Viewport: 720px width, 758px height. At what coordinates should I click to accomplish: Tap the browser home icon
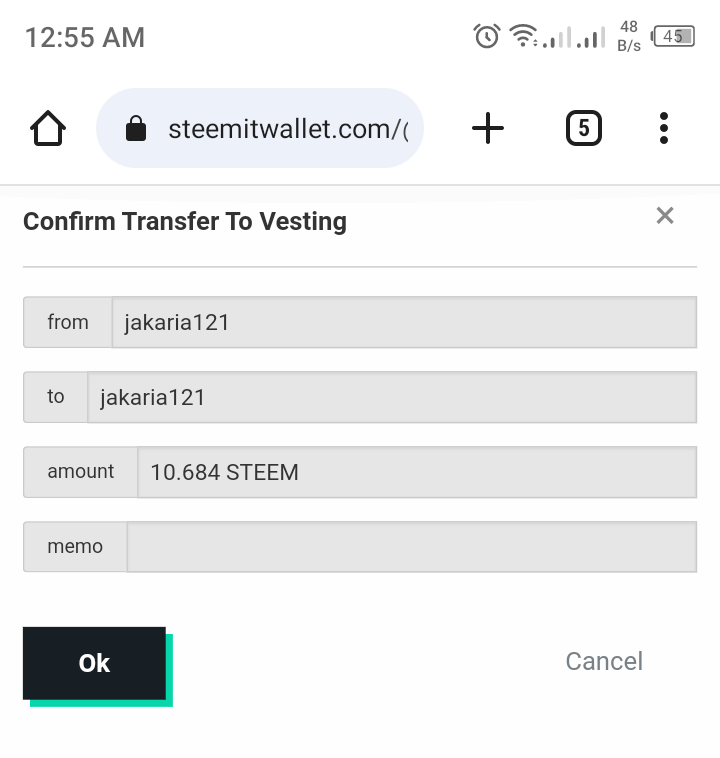coord(48,128)
